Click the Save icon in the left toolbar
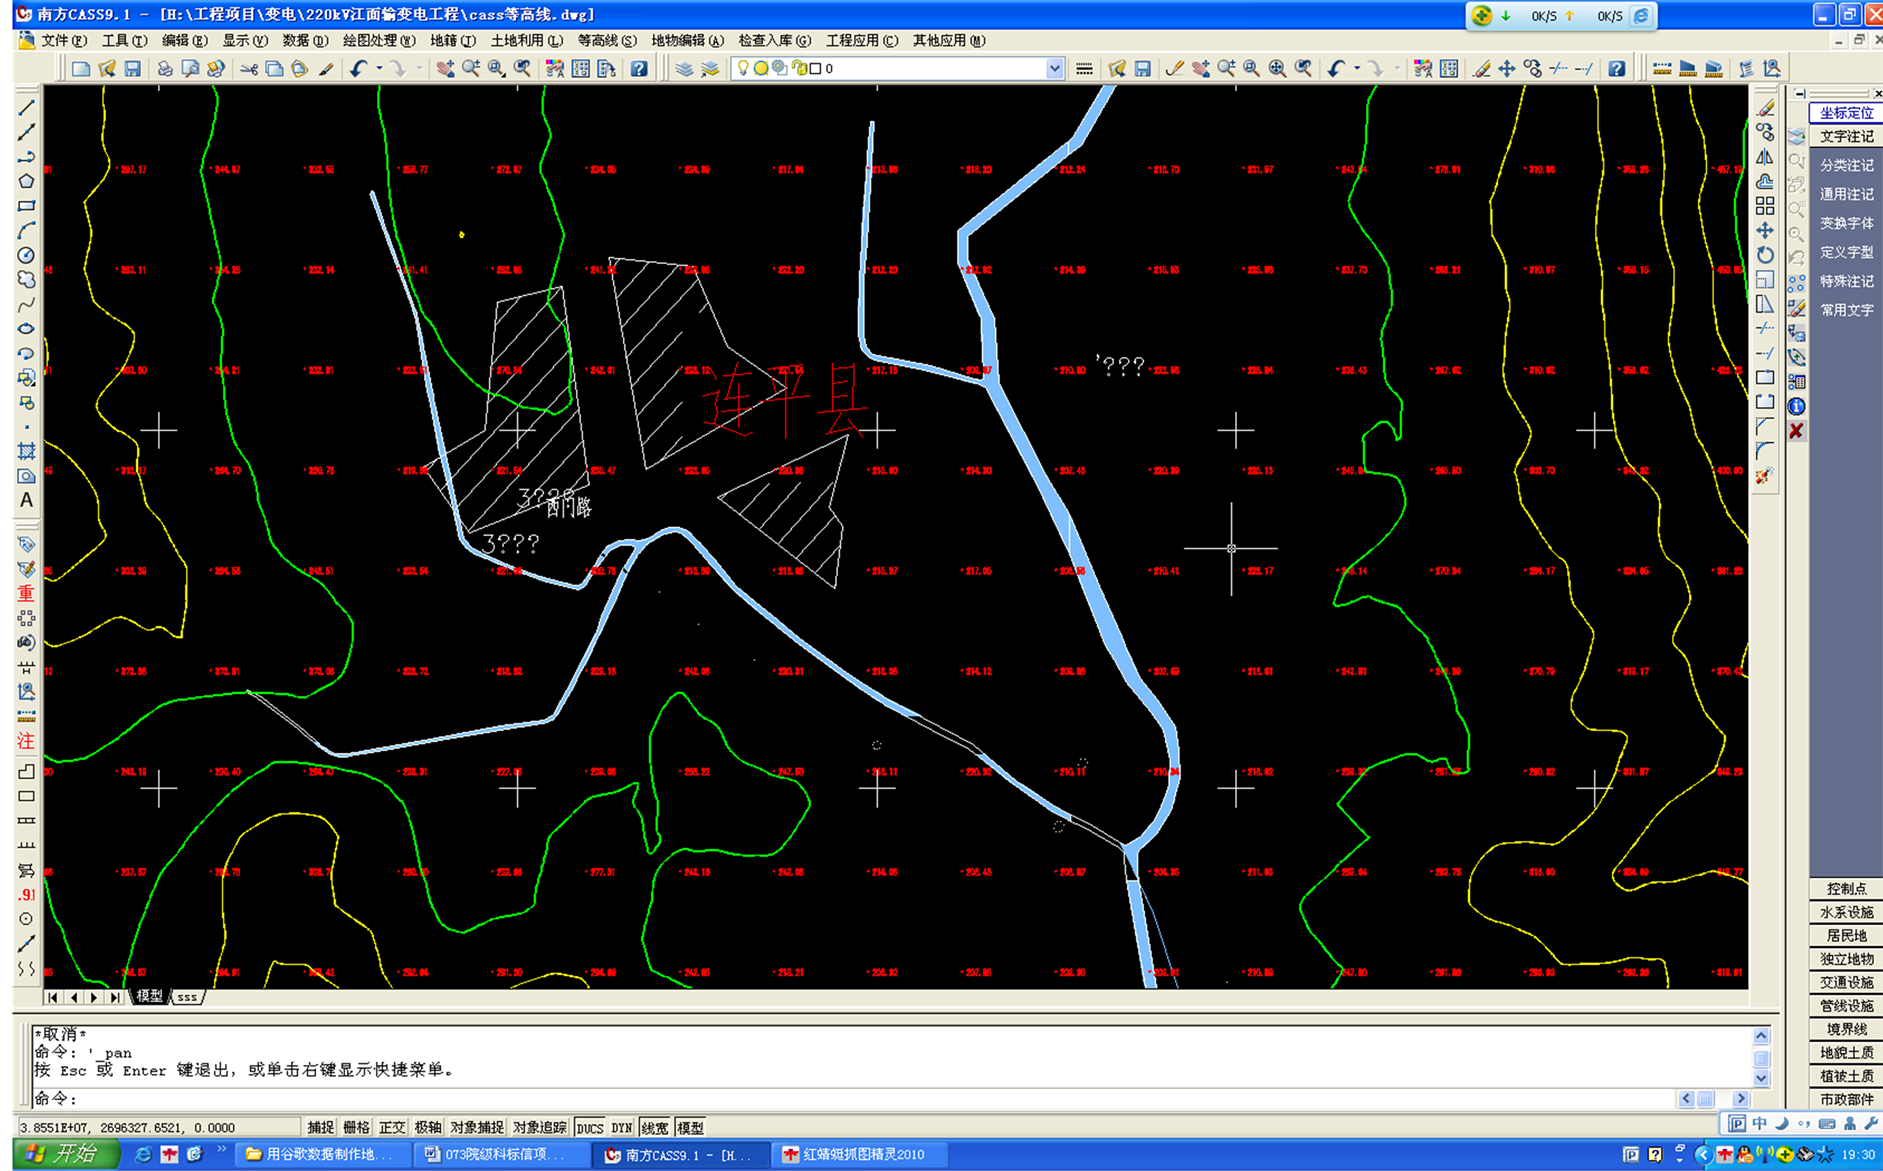 pyautogui.click(x=132, y=69)
